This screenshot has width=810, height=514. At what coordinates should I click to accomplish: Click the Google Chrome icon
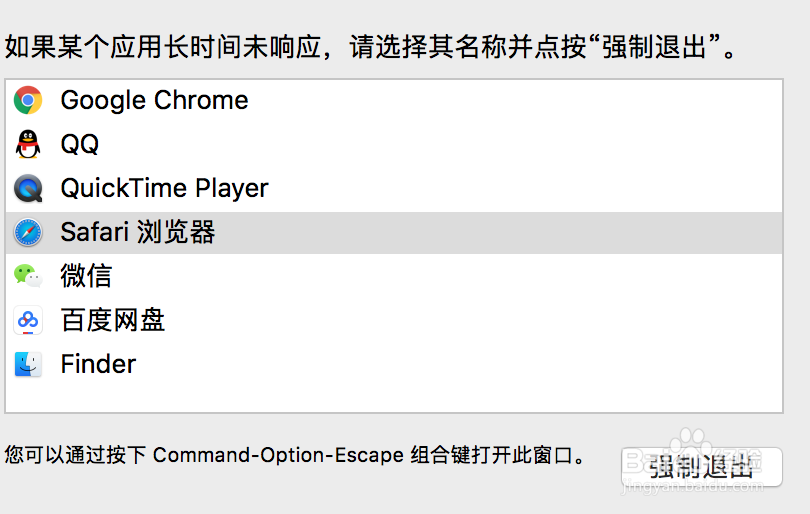point(28,100)
